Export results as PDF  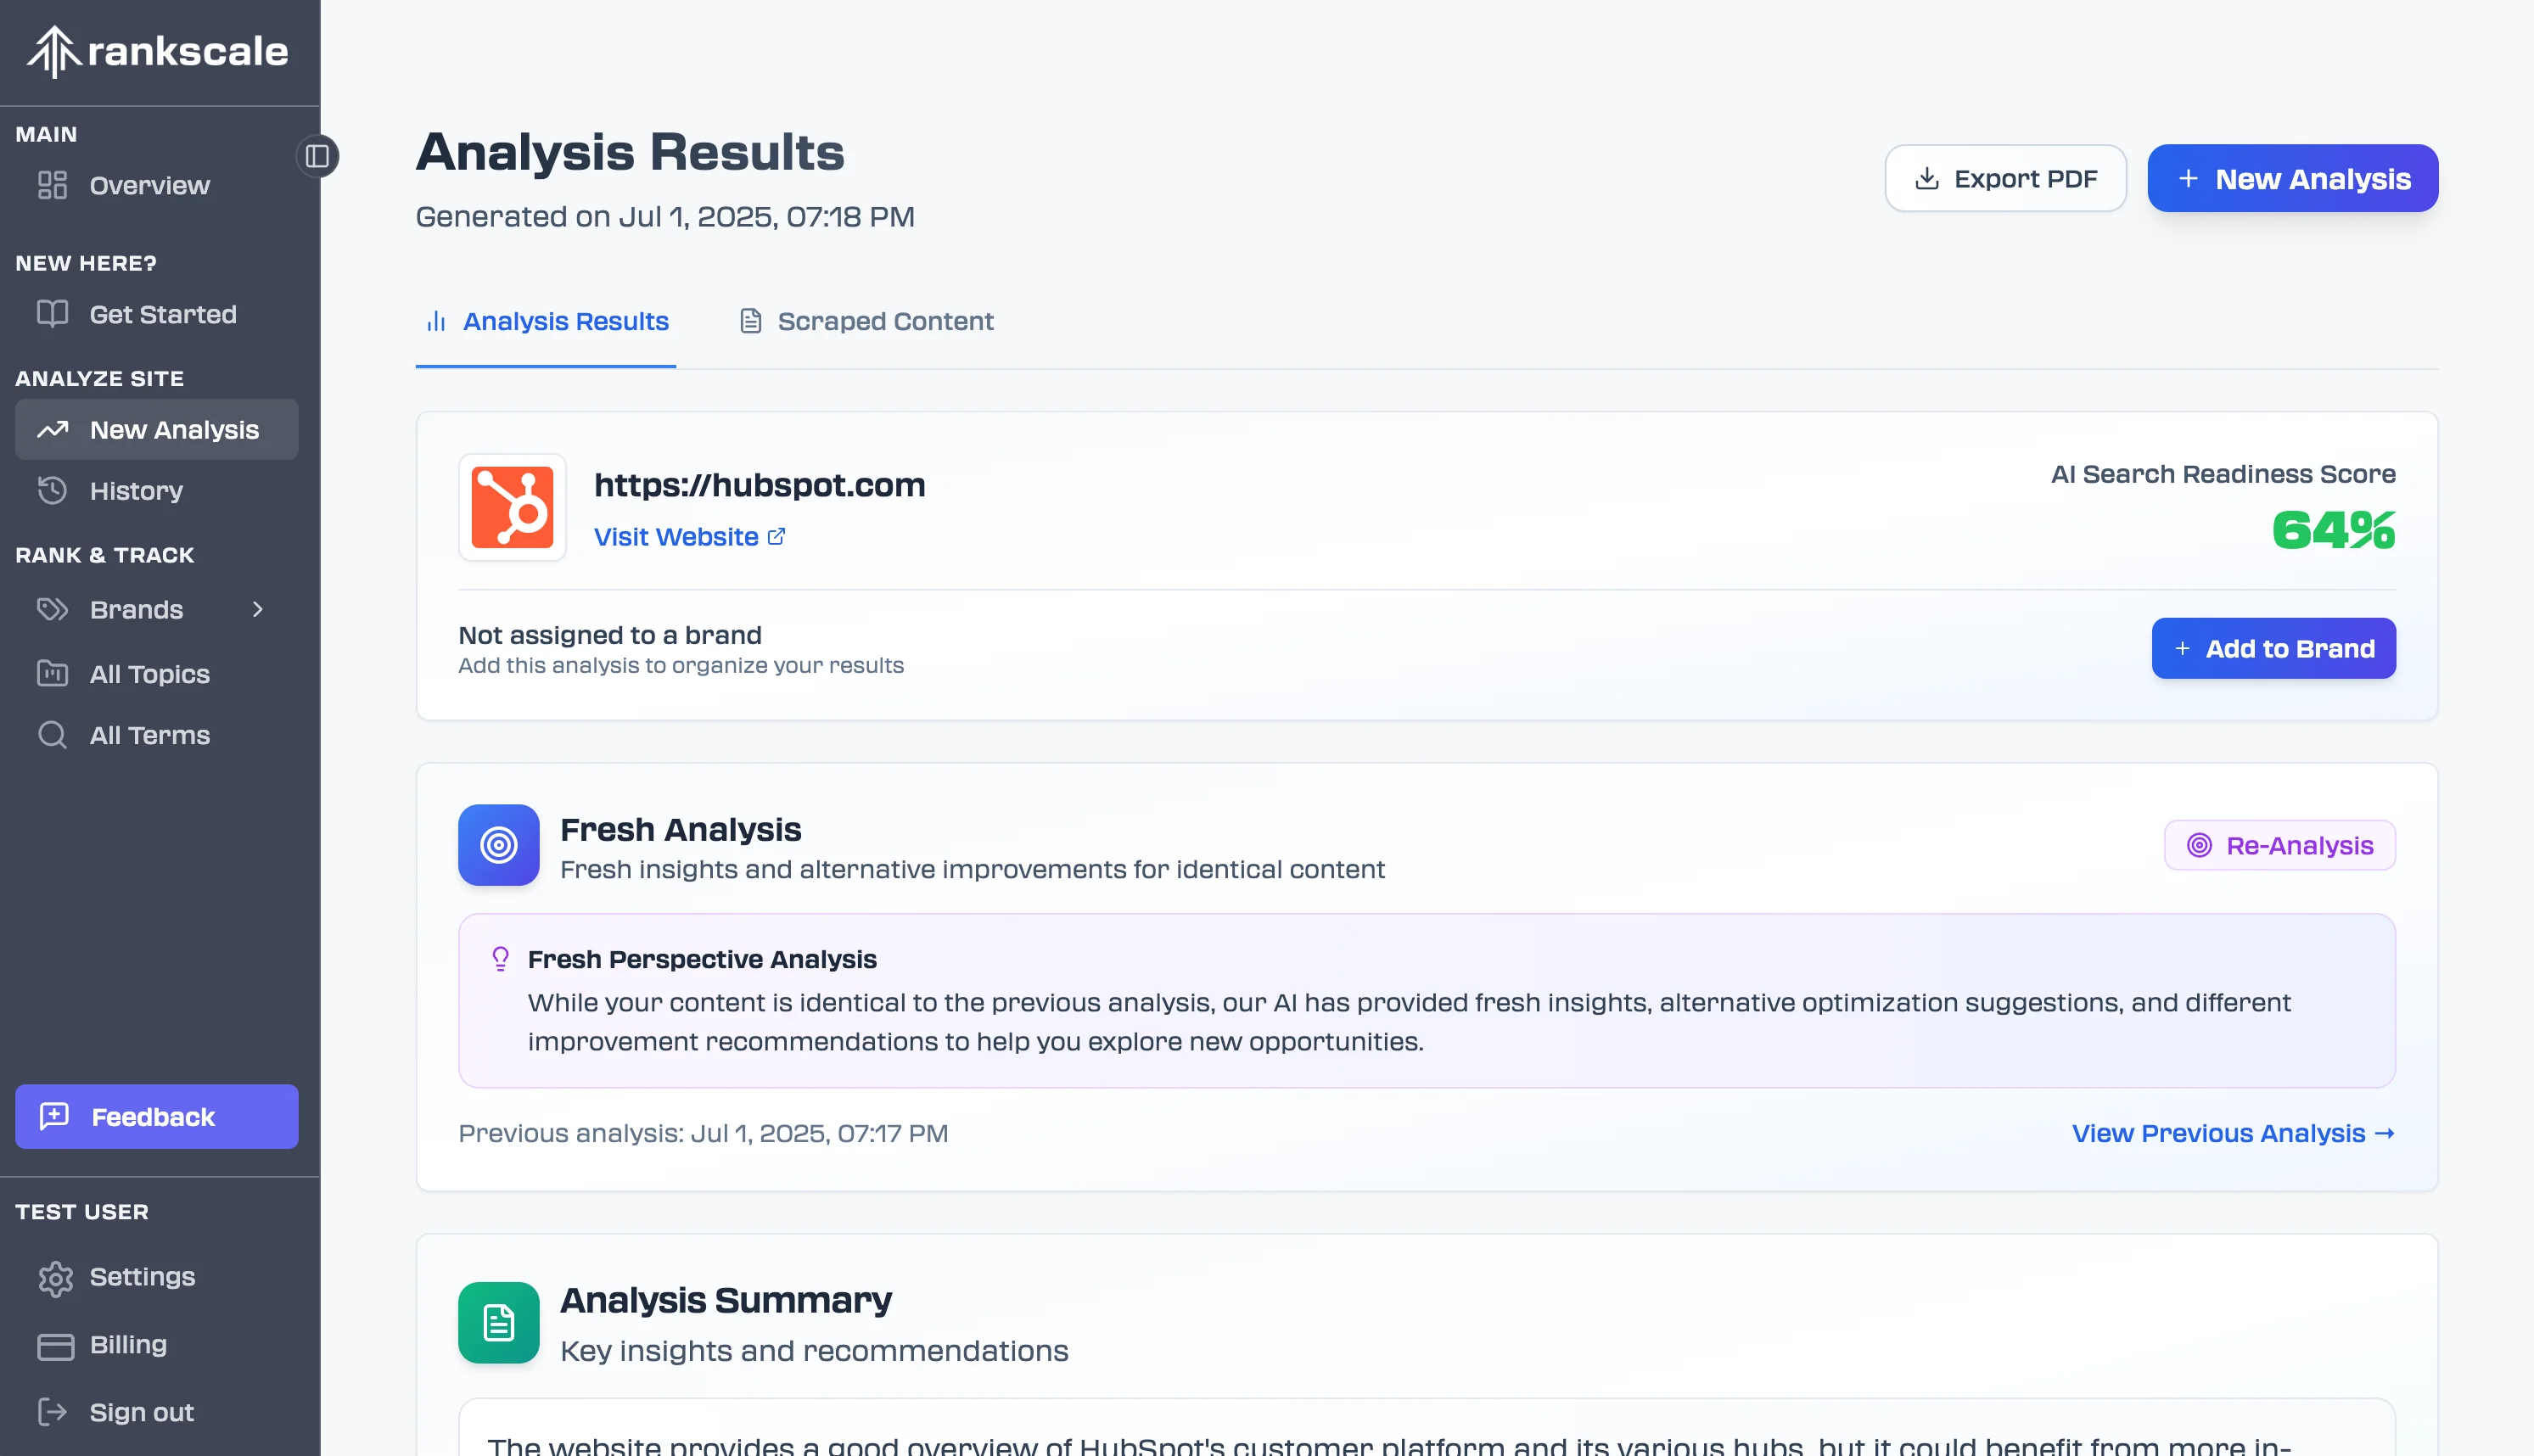2005,178
